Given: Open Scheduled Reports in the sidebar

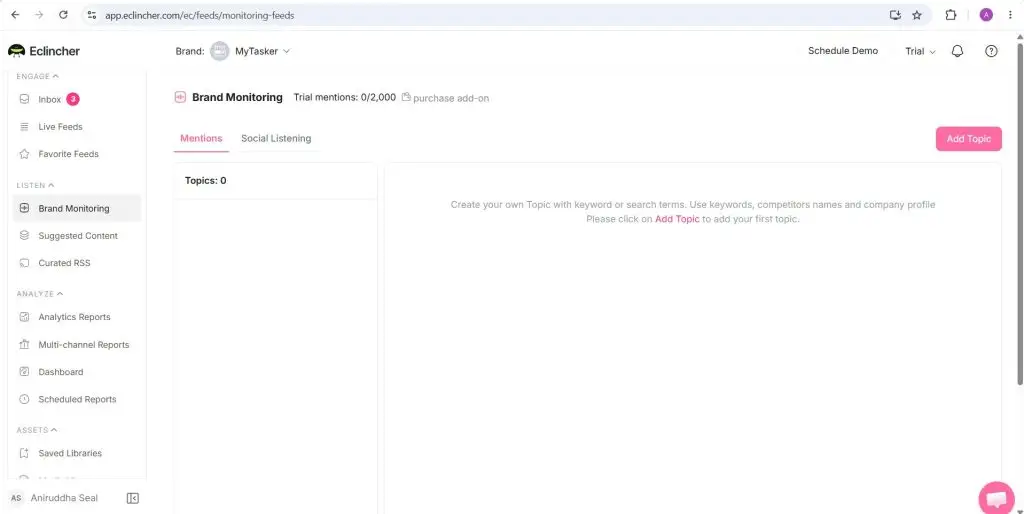Looking at the screenshot, I should (x=77, y=399).
